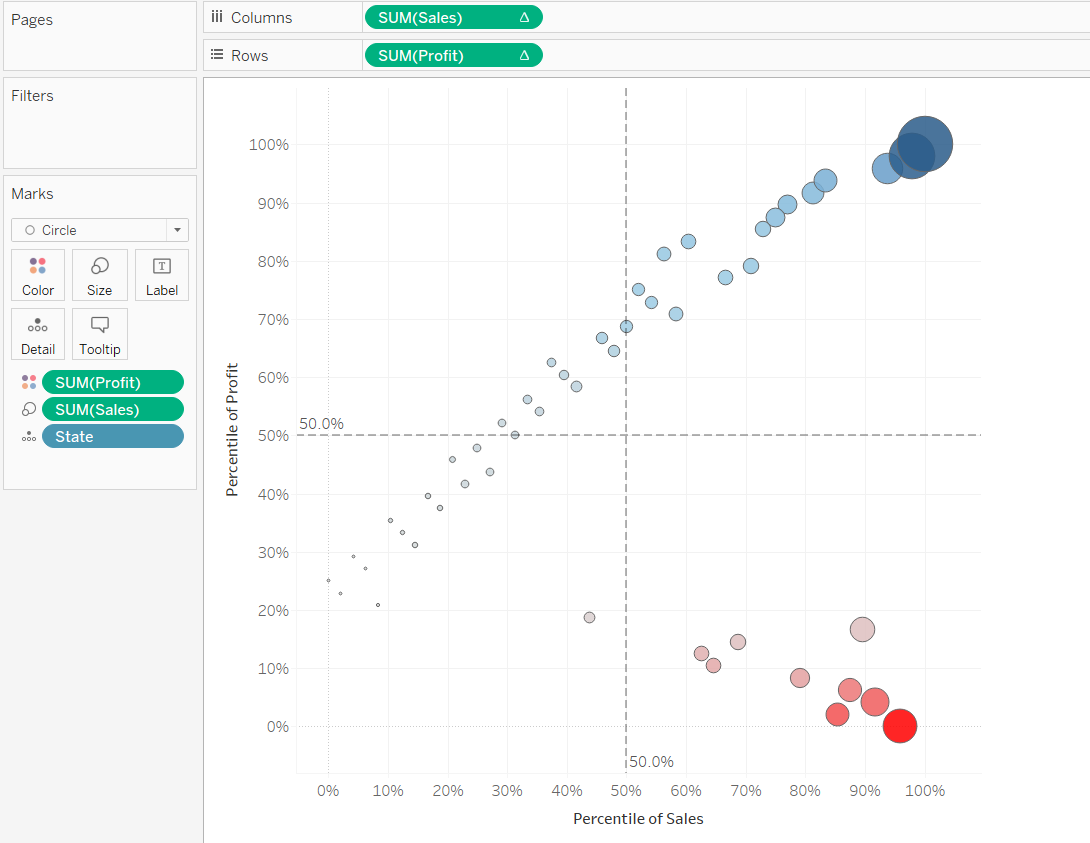The image size is (1090, 843).
Task: Click the Columns shelf label
Action: coord(261,18)
